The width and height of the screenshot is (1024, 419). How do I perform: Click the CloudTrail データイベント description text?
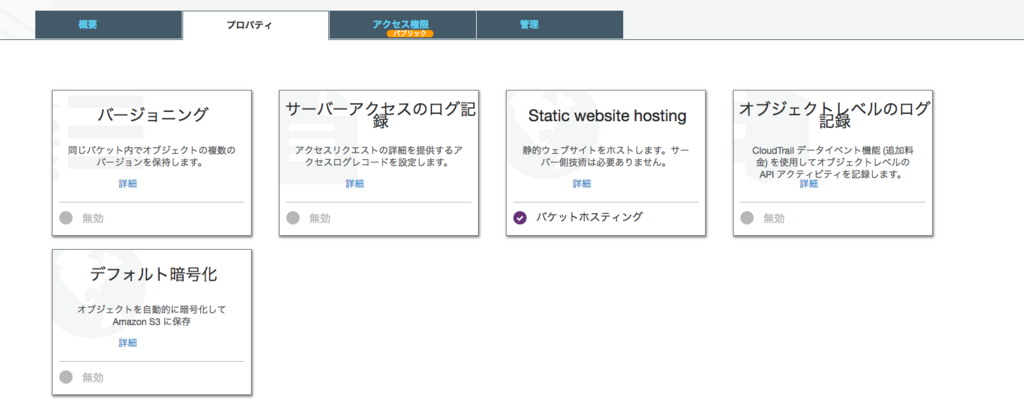(833, 163)
